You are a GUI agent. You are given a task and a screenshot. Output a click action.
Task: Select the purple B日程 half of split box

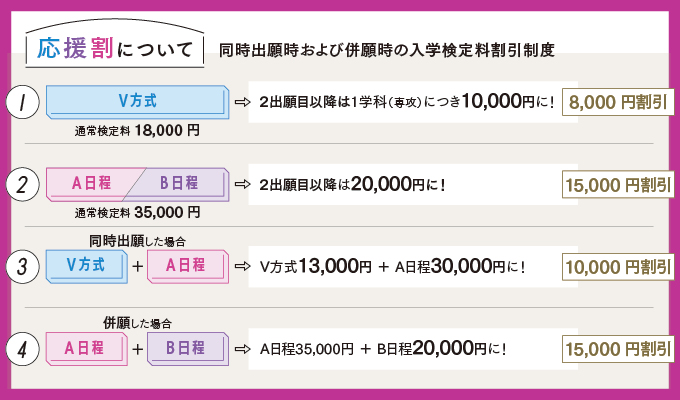point(179,184)
